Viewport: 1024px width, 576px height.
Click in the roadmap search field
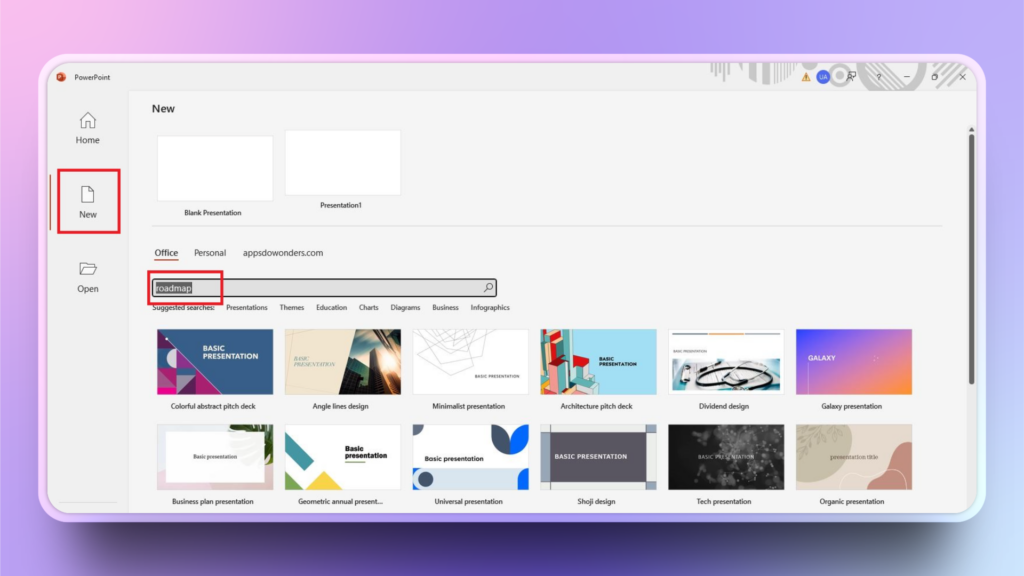pos(320,288)
